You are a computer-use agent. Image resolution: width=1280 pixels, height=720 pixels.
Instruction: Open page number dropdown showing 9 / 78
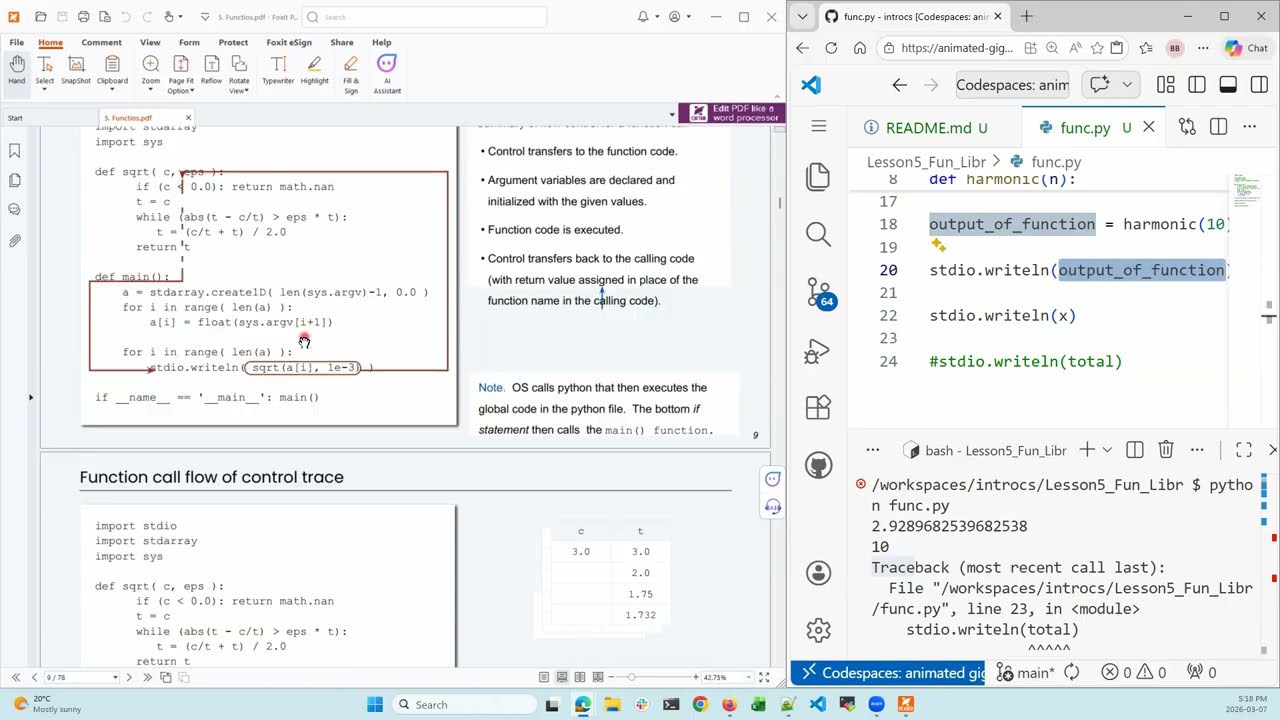(115, 677)
